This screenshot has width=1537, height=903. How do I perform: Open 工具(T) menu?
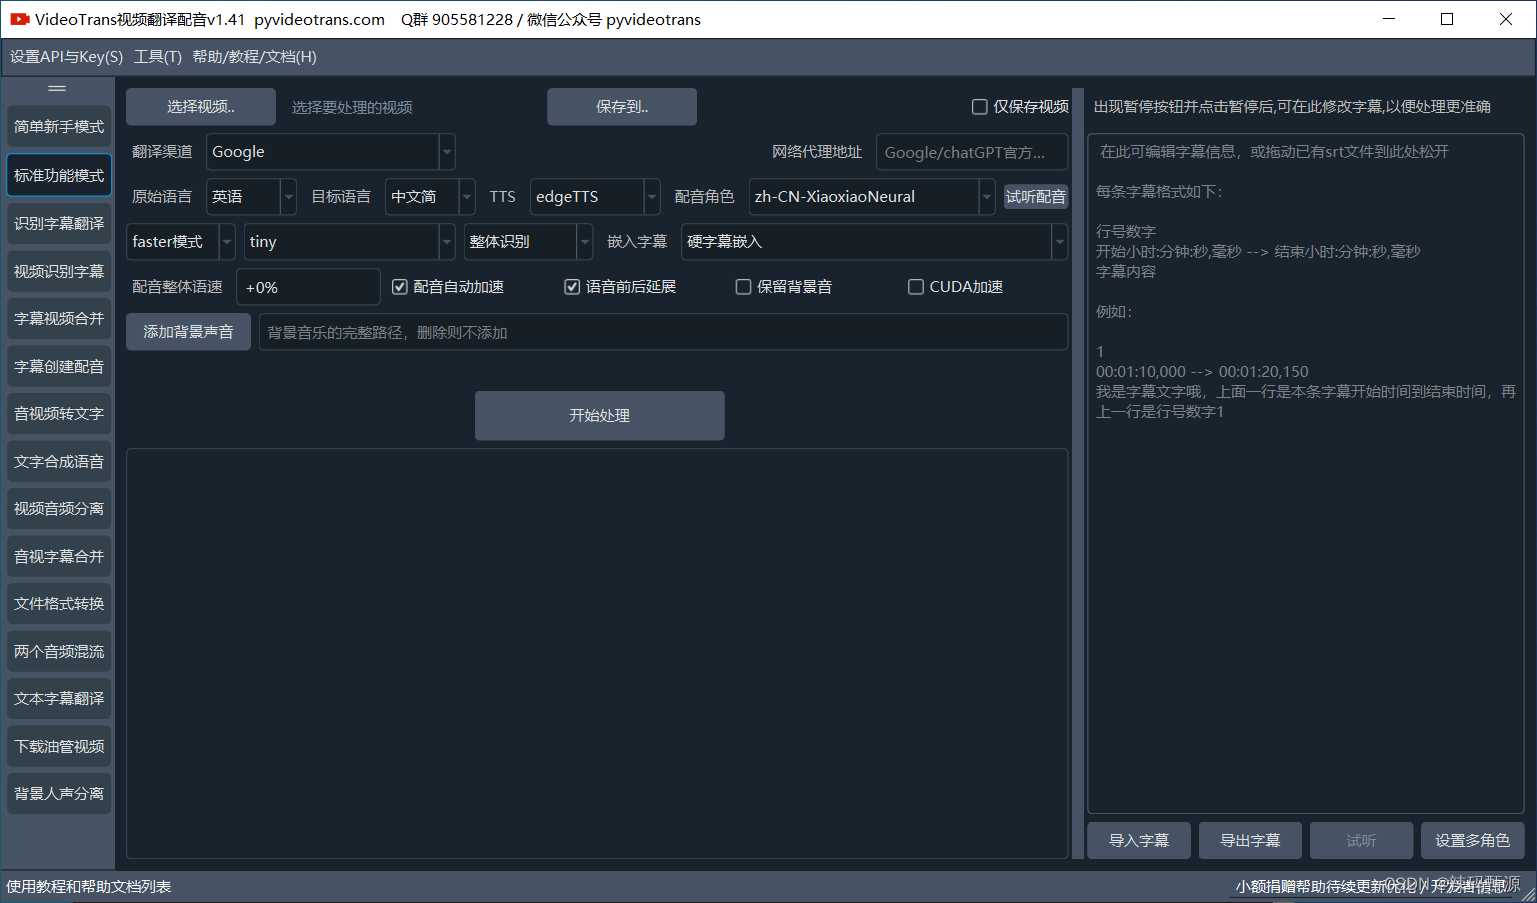(158, 57)
